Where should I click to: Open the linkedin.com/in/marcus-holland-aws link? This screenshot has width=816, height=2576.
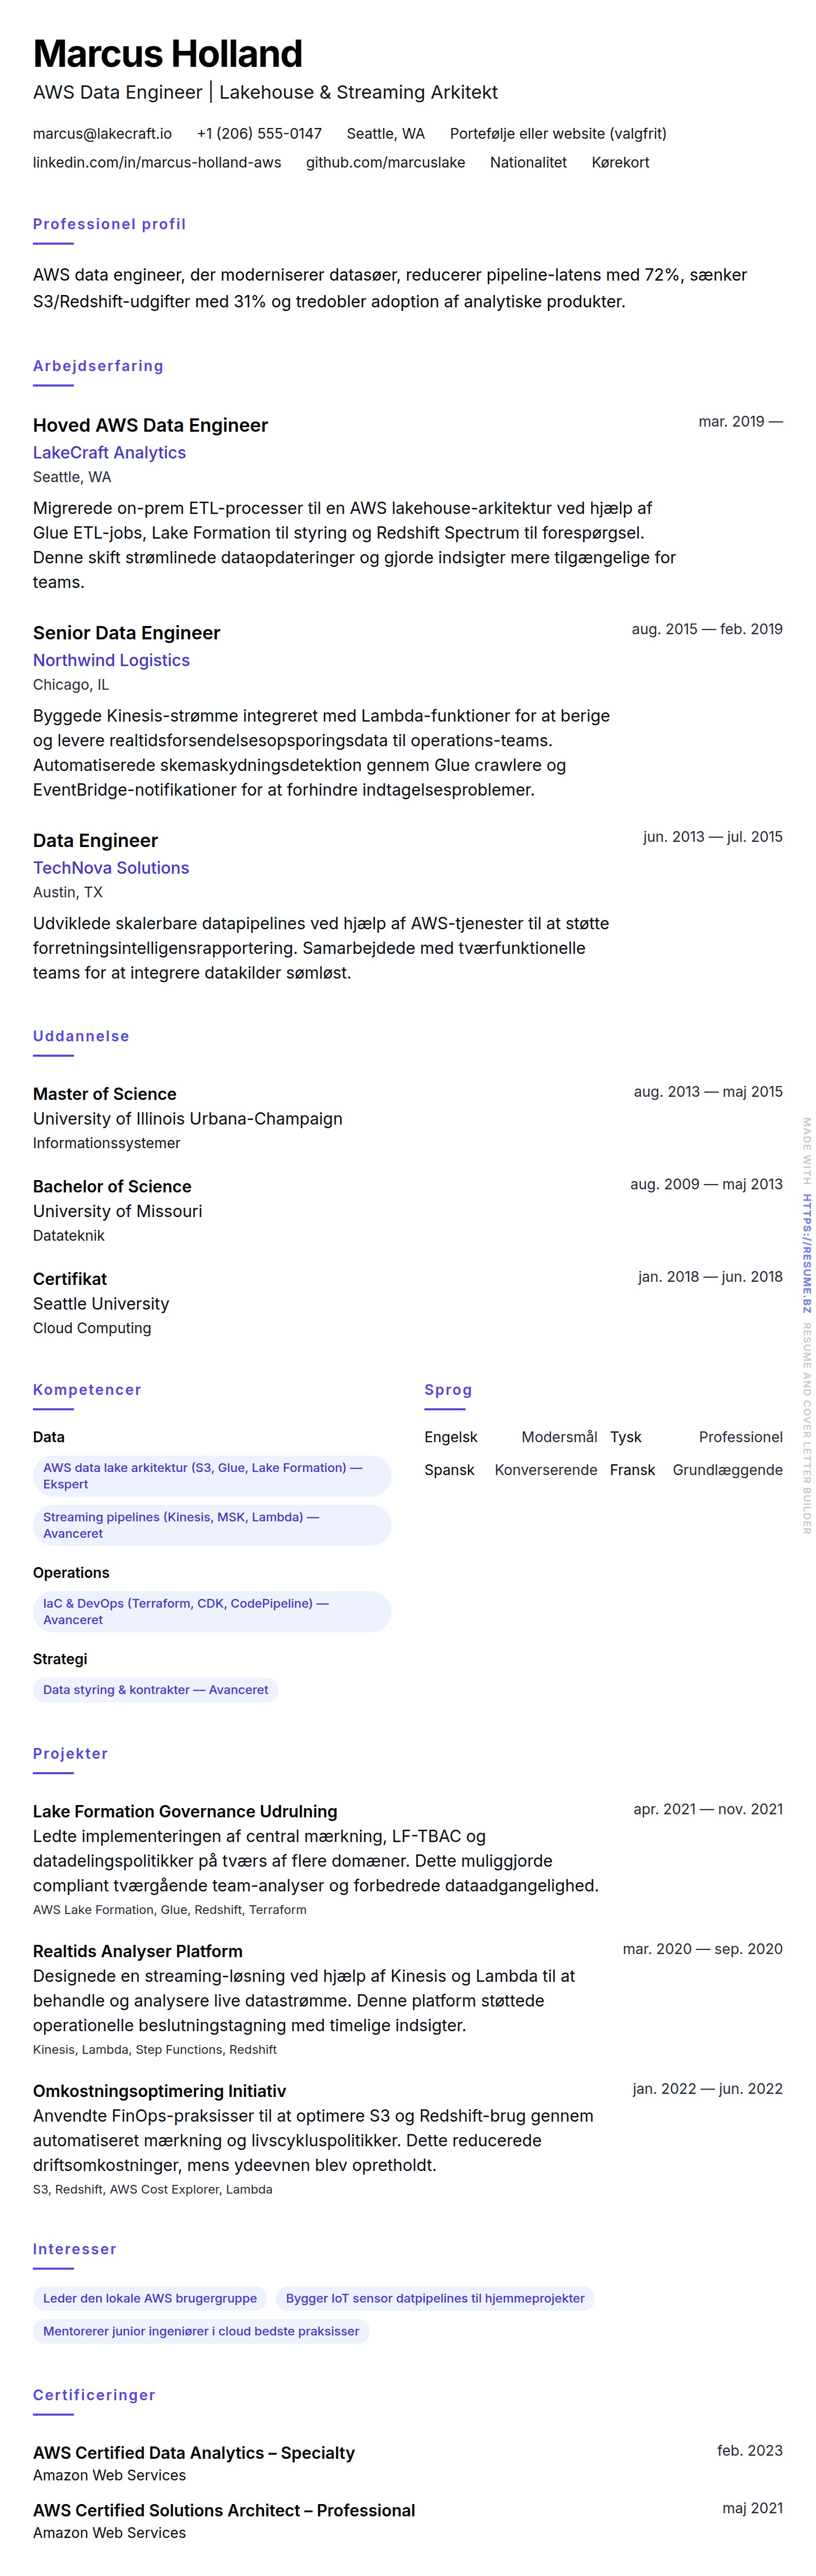[x=157, y=162]
